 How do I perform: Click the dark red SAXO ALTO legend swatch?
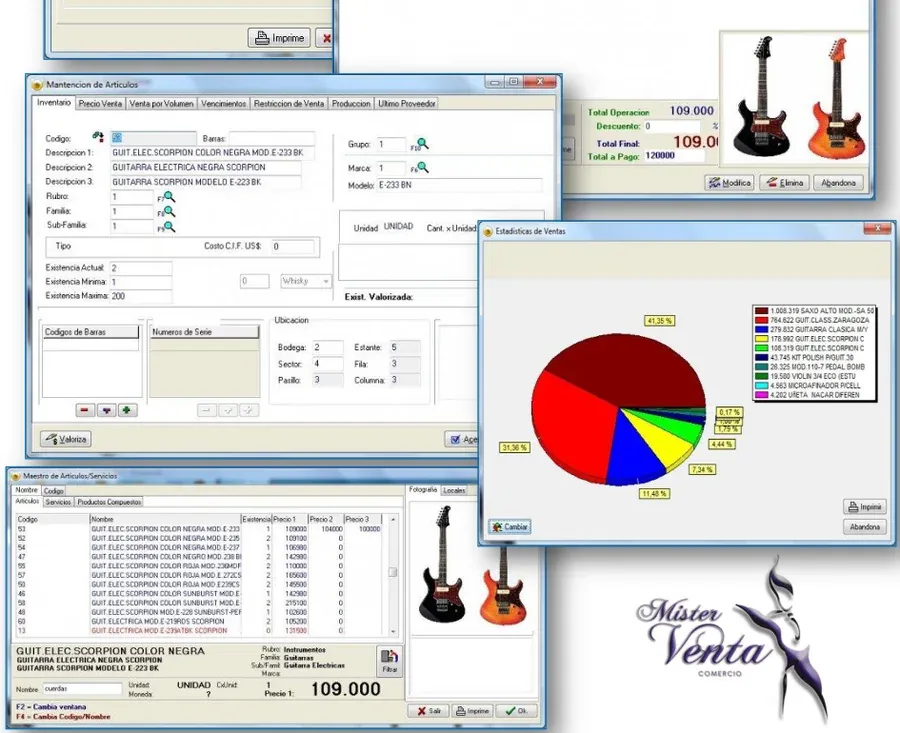click(761, 311)
